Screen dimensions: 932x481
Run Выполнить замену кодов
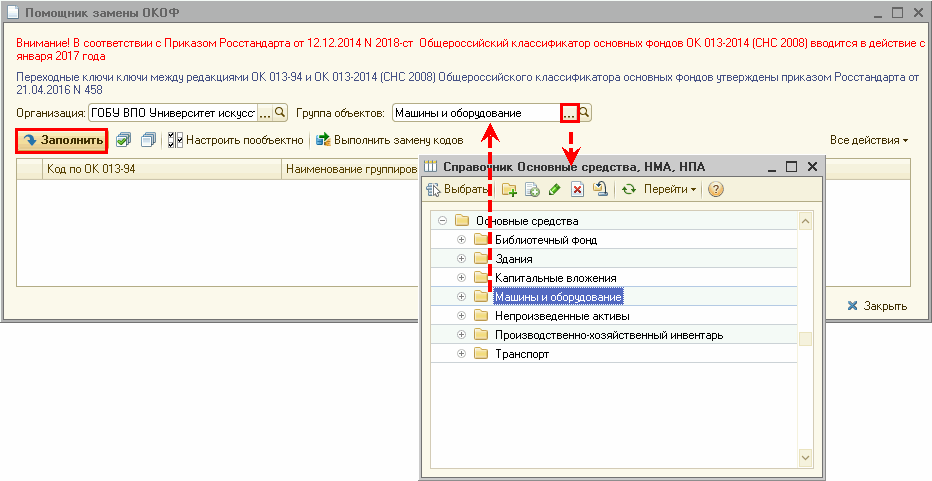pyautogui.click(x=389, y=140)
